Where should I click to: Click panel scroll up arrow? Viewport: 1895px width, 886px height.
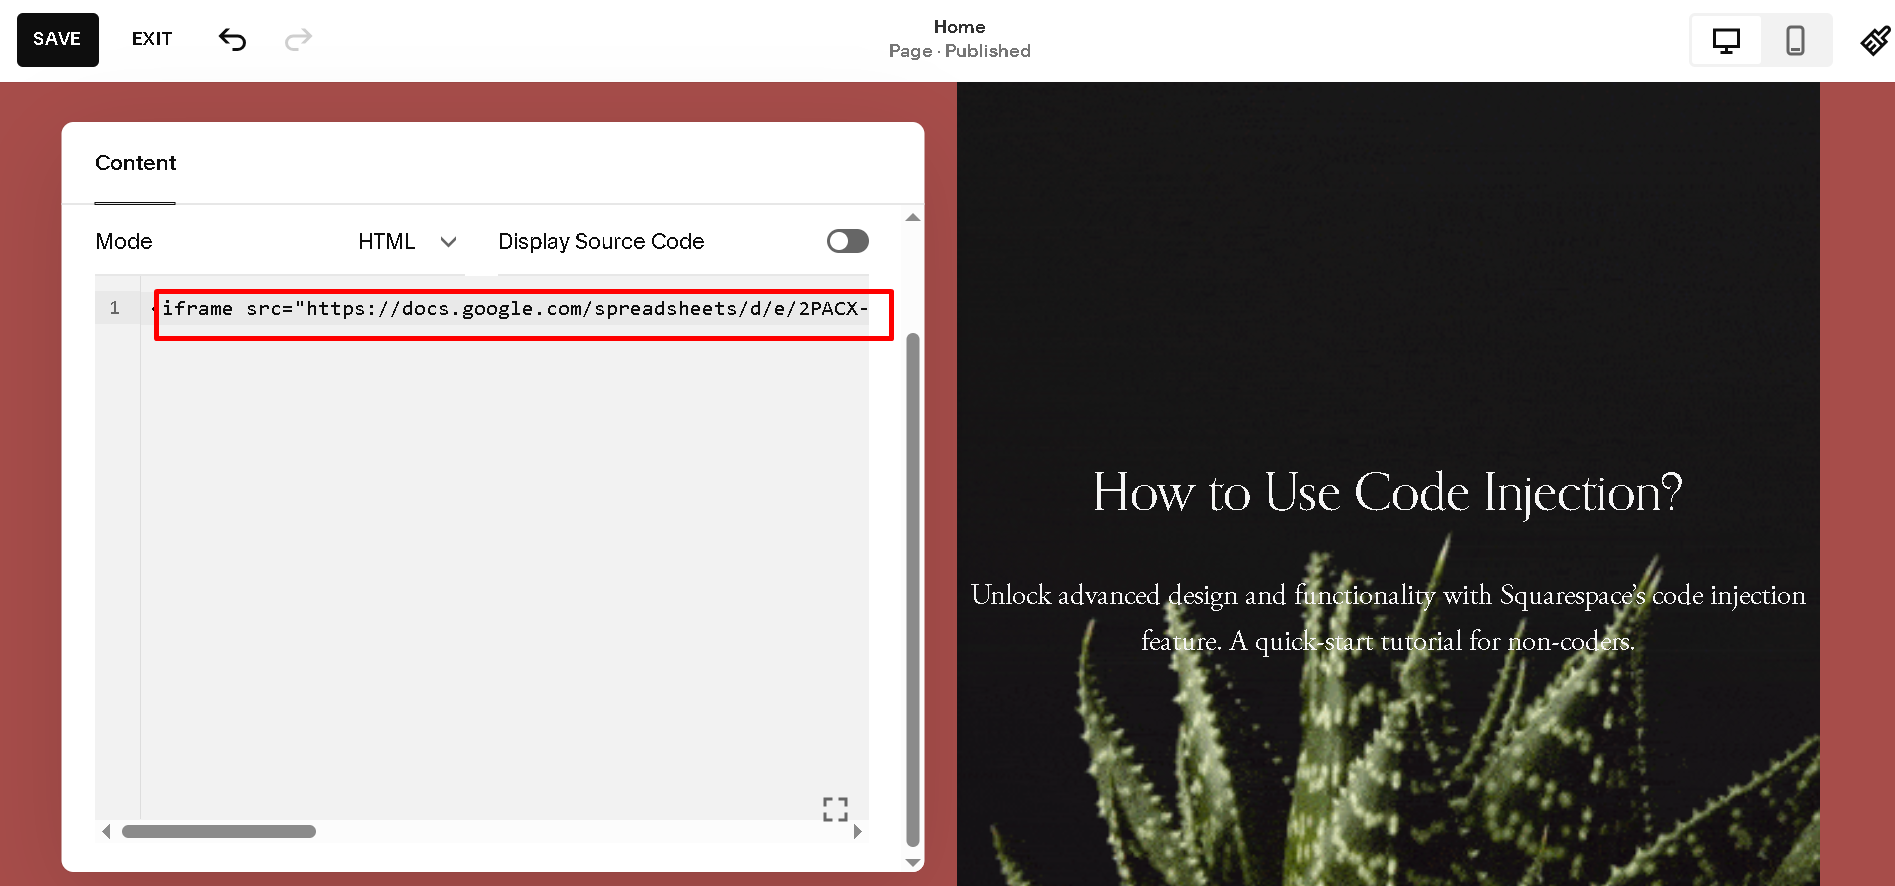(x=912, y=217)
